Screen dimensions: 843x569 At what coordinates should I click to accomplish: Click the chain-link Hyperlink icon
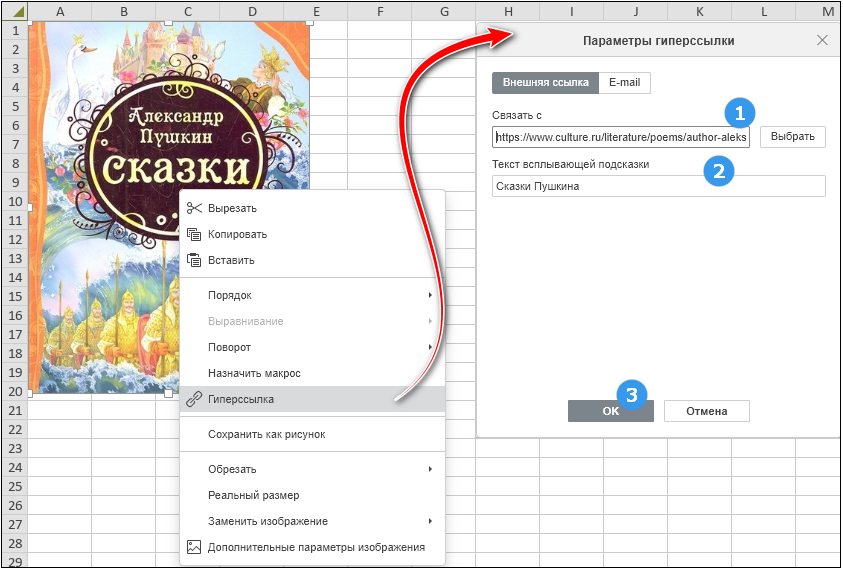pyautogui.click(x=194, y=399)
